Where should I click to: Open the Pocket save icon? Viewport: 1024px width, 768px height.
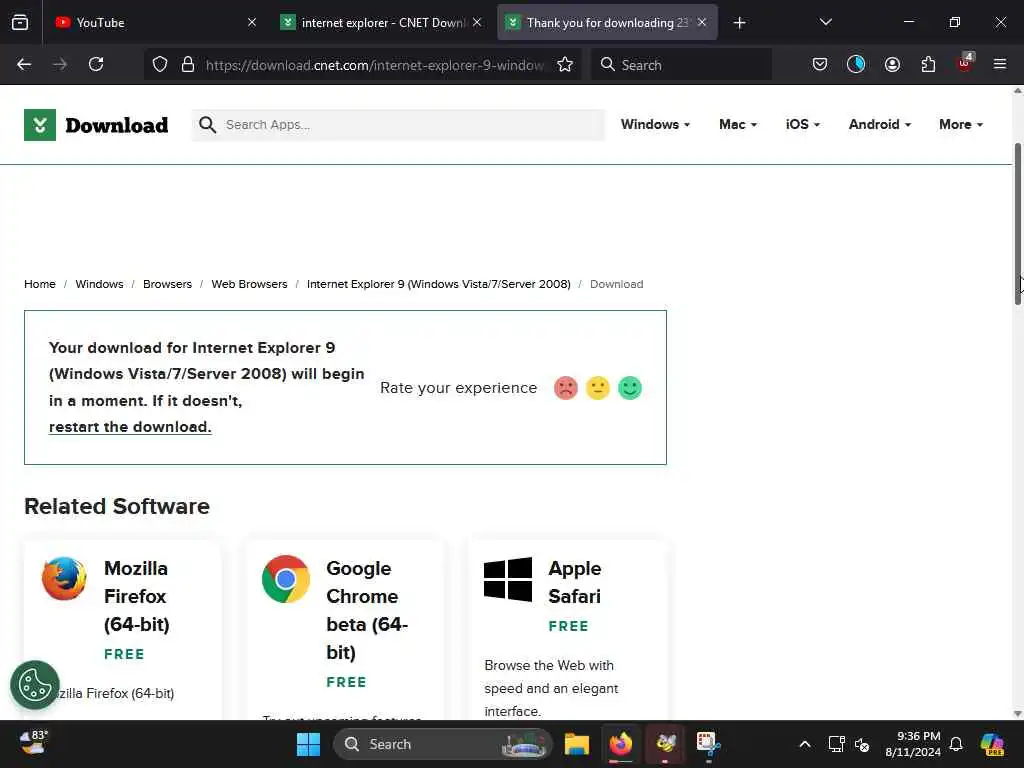(x=820, y=64)
